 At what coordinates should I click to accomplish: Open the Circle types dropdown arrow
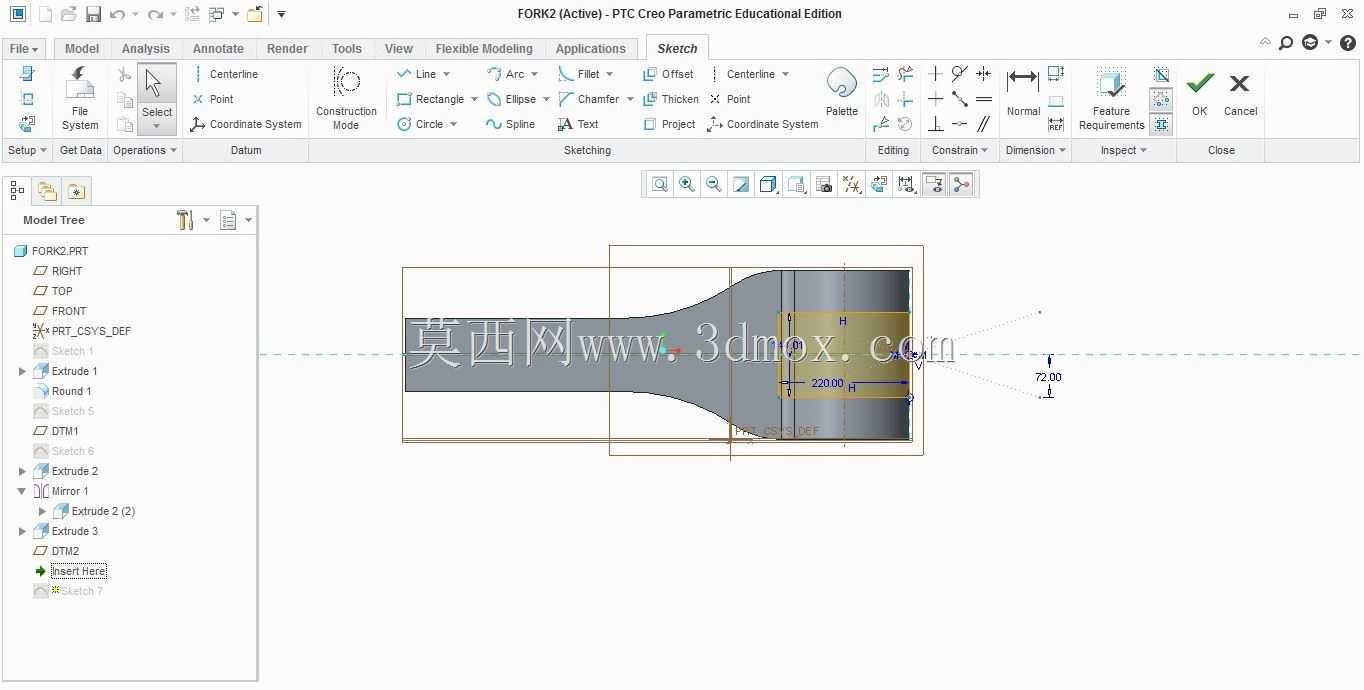(x=453, y=124)
